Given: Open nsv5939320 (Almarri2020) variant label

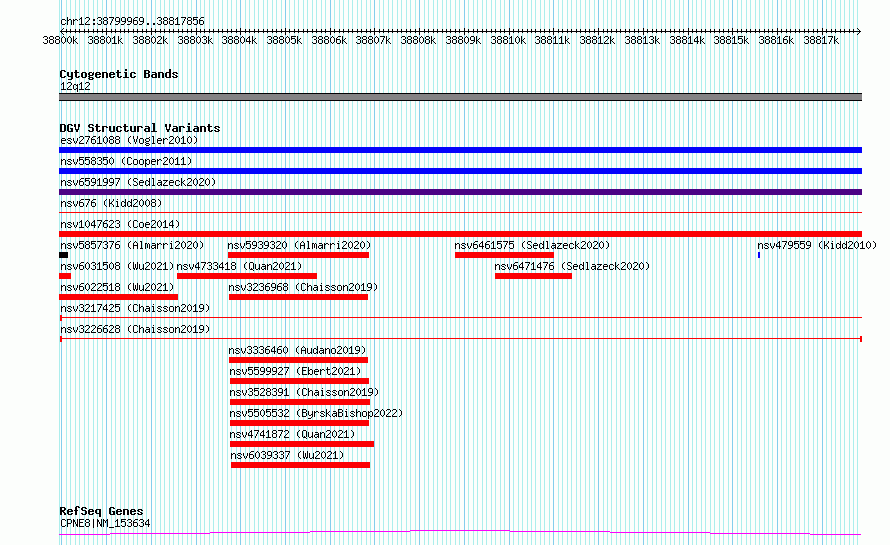Looking at the screenshot, I should [299, 245].
